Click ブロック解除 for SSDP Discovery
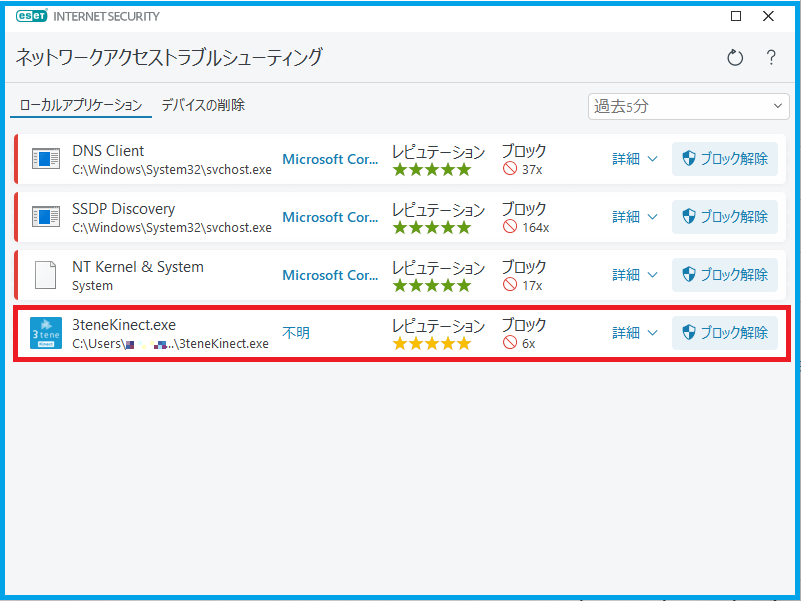The image size is (801, 601). (724, 217)
